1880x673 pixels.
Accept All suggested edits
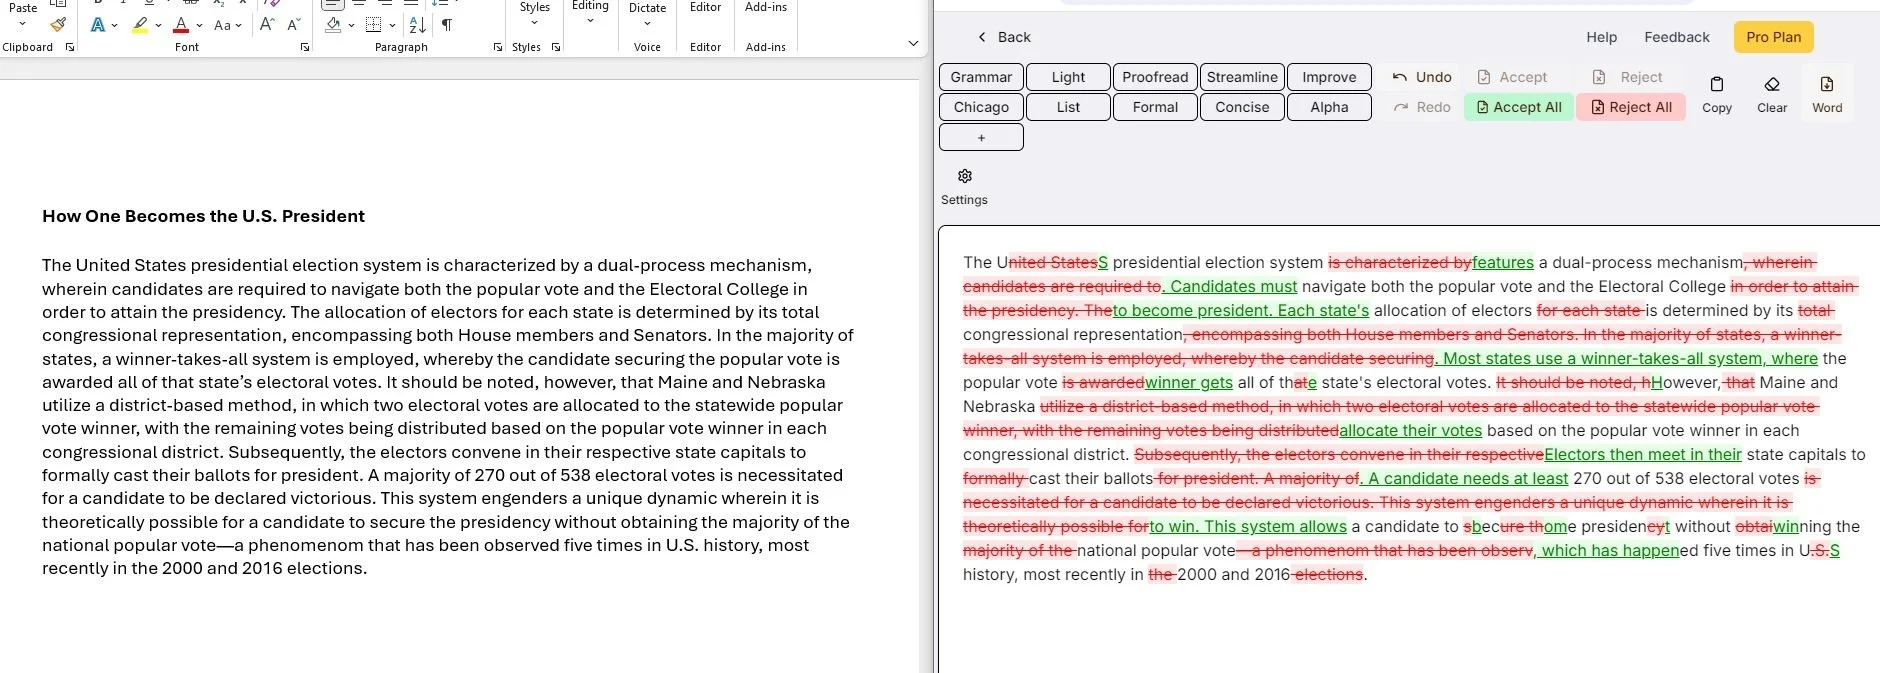(x=1518, y=107)
